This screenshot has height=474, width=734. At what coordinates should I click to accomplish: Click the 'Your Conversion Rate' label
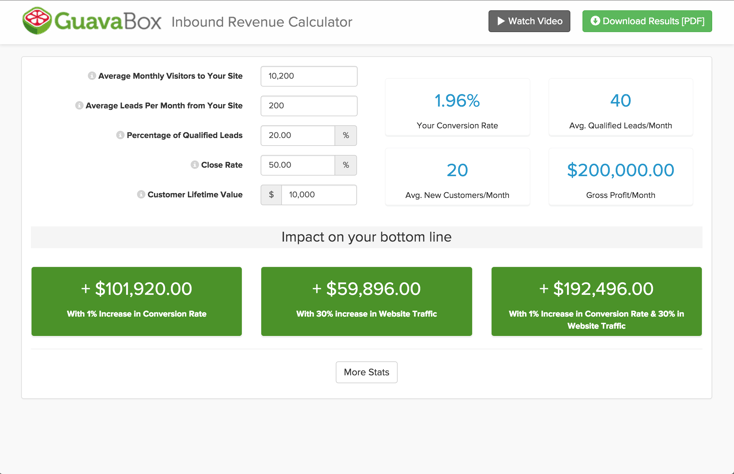[x=457, y=125]
